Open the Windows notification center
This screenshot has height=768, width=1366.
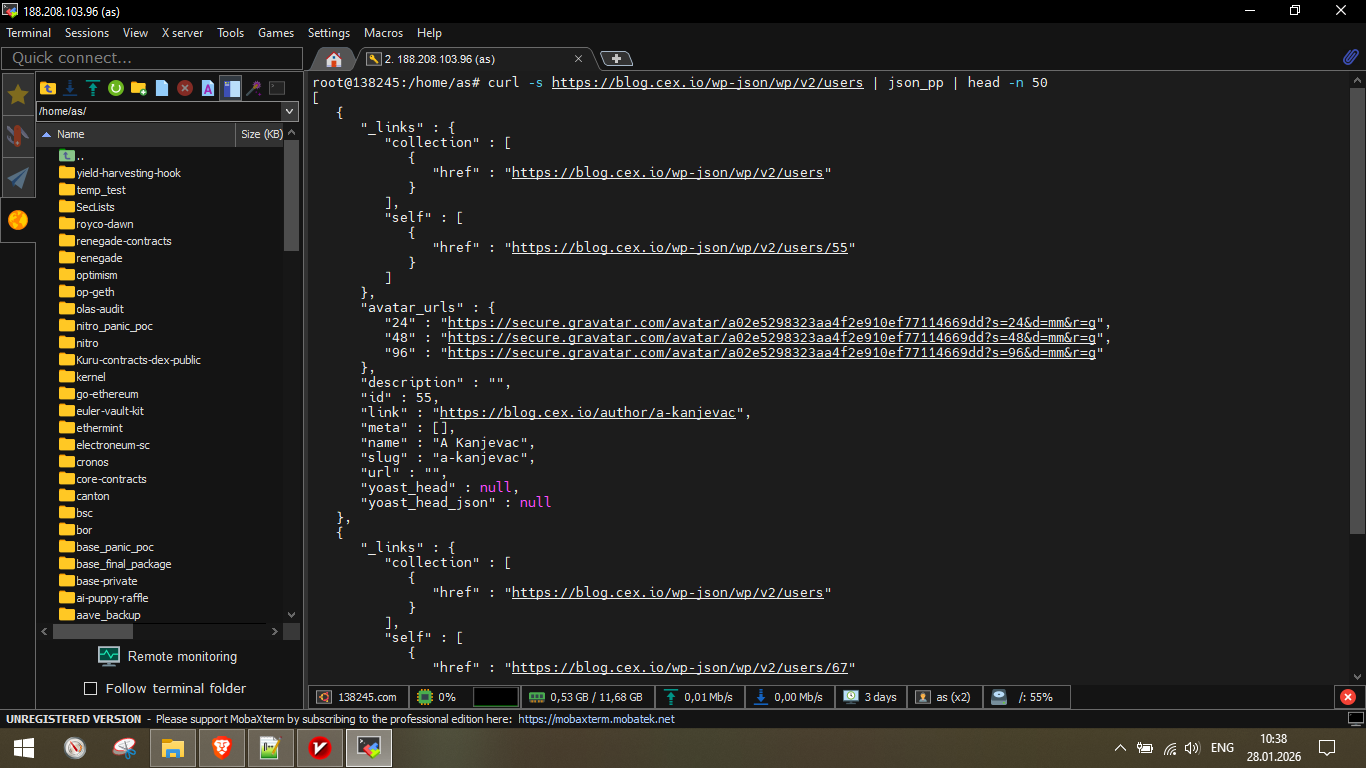tap(1327, 747)
